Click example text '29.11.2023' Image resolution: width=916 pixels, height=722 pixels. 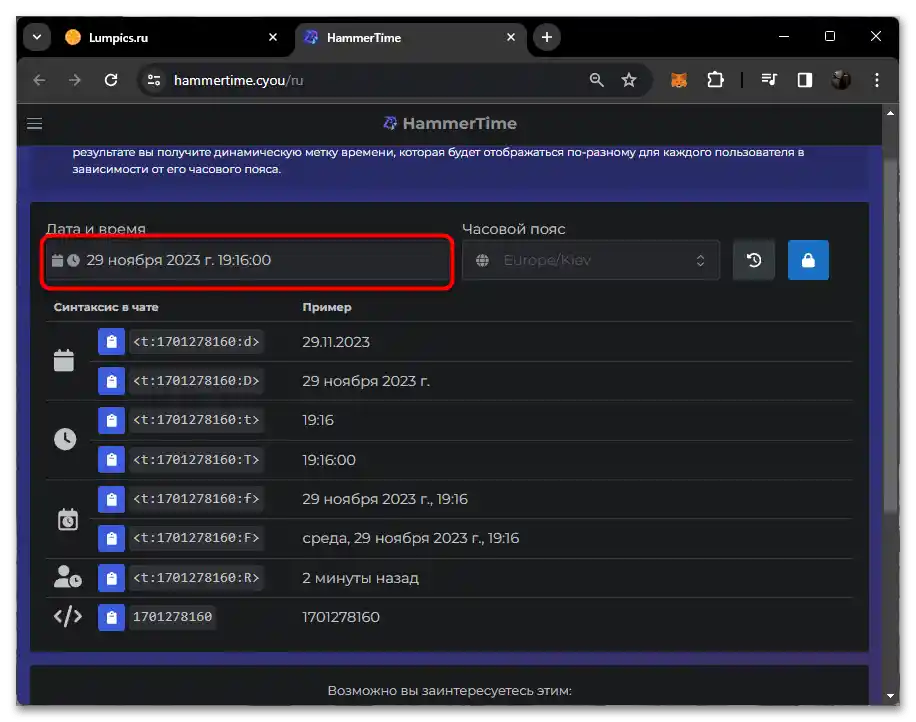pyautogui.click(x=336, y=342)
